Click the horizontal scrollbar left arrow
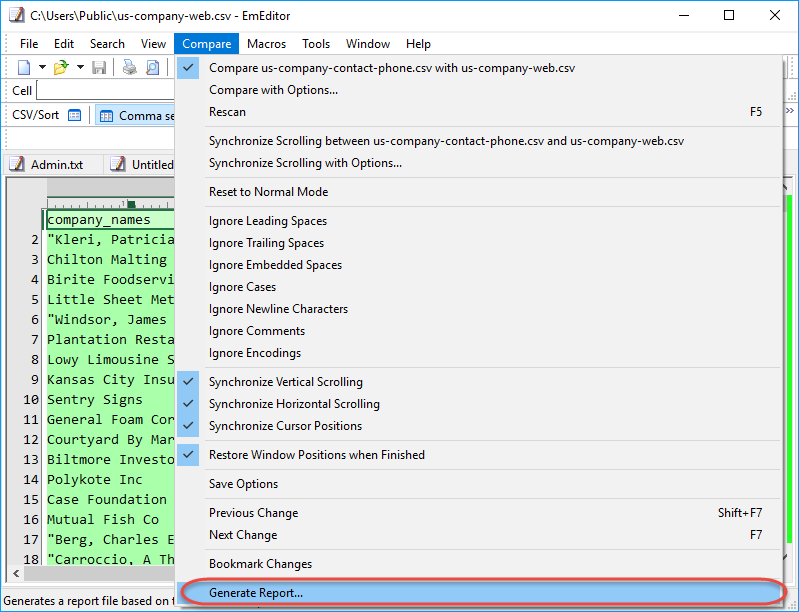Viewport: 799px width, 612px height. [16, 574]
